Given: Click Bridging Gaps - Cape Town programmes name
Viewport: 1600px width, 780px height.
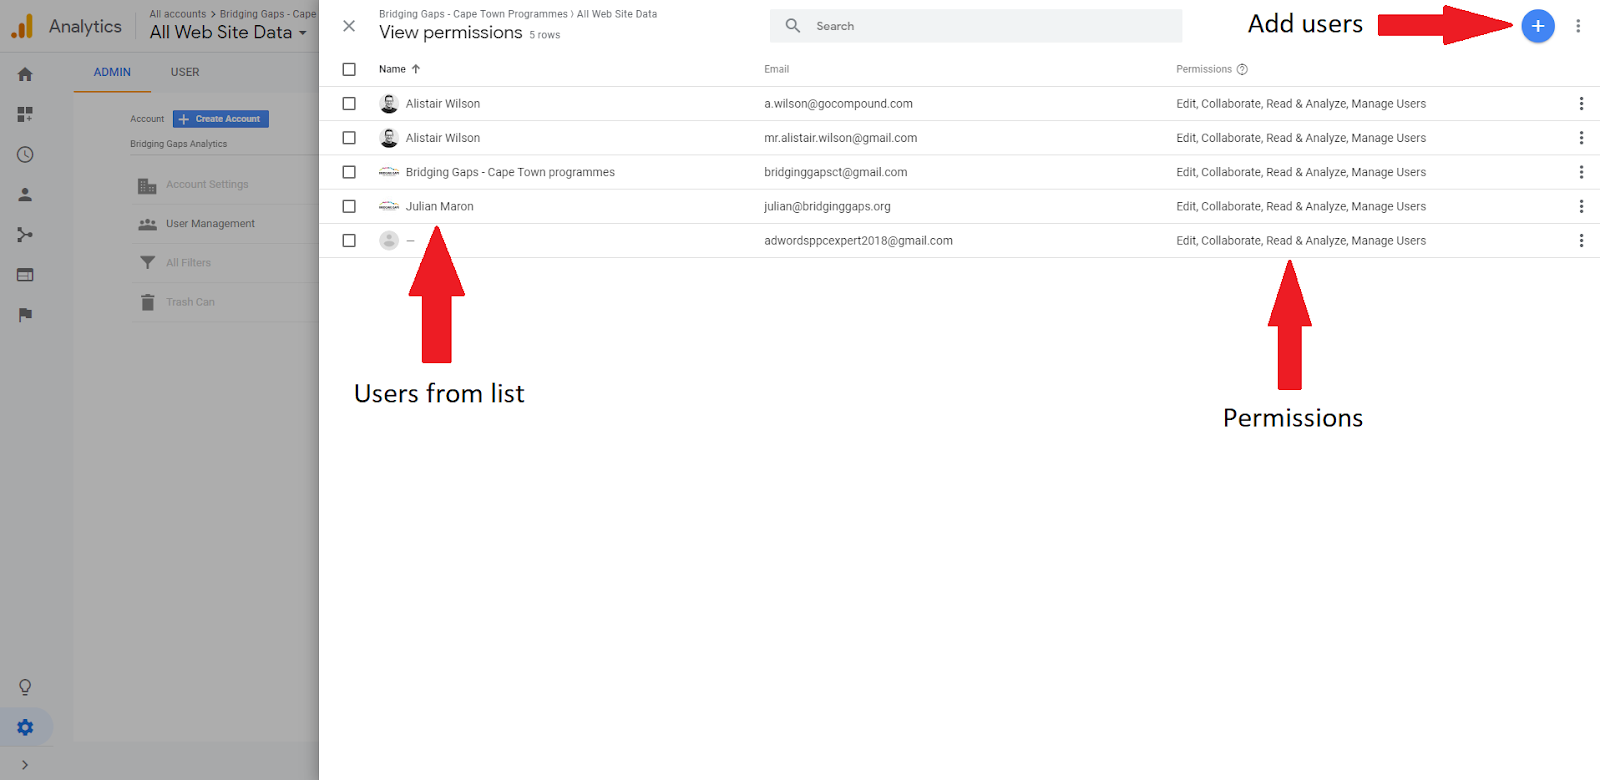Looking at the screenshot, I should point(510,172).
